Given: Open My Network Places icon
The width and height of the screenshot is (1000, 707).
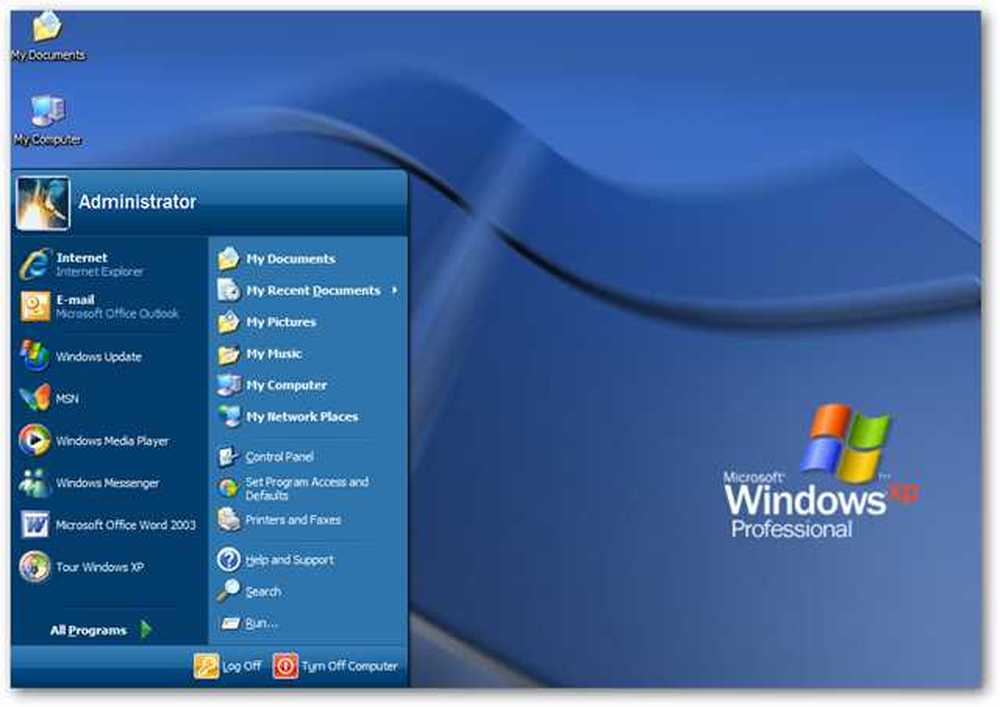Looking at the screenshot, I should [x=228, y=416].
